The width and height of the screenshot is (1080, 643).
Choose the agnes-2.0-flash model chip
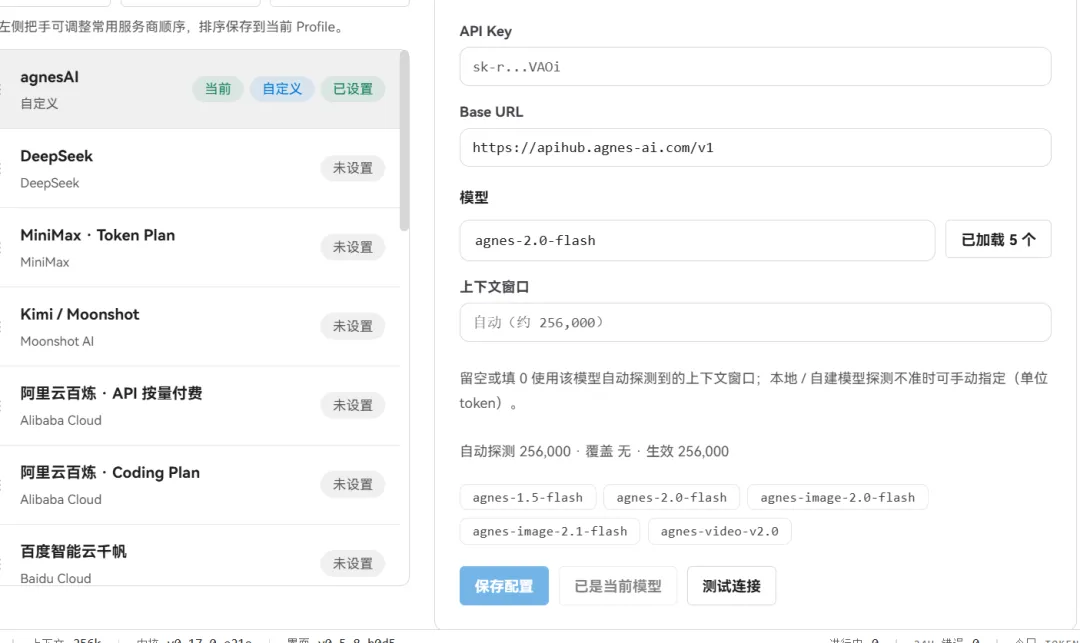coord(672,498)
